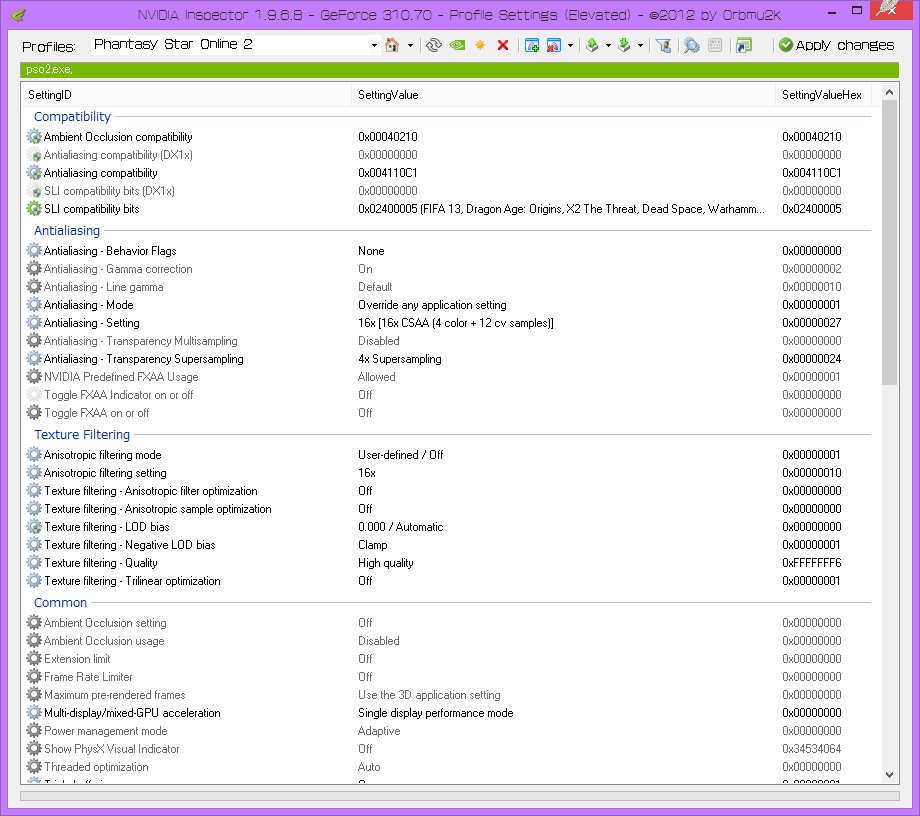
Task: Click the Common group header
Action: pyautogui.click(x=60, y=602)
